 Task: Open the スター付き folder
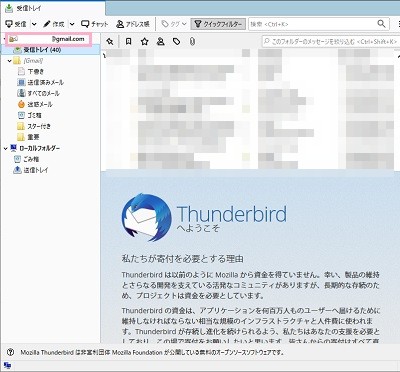(34, 126)
